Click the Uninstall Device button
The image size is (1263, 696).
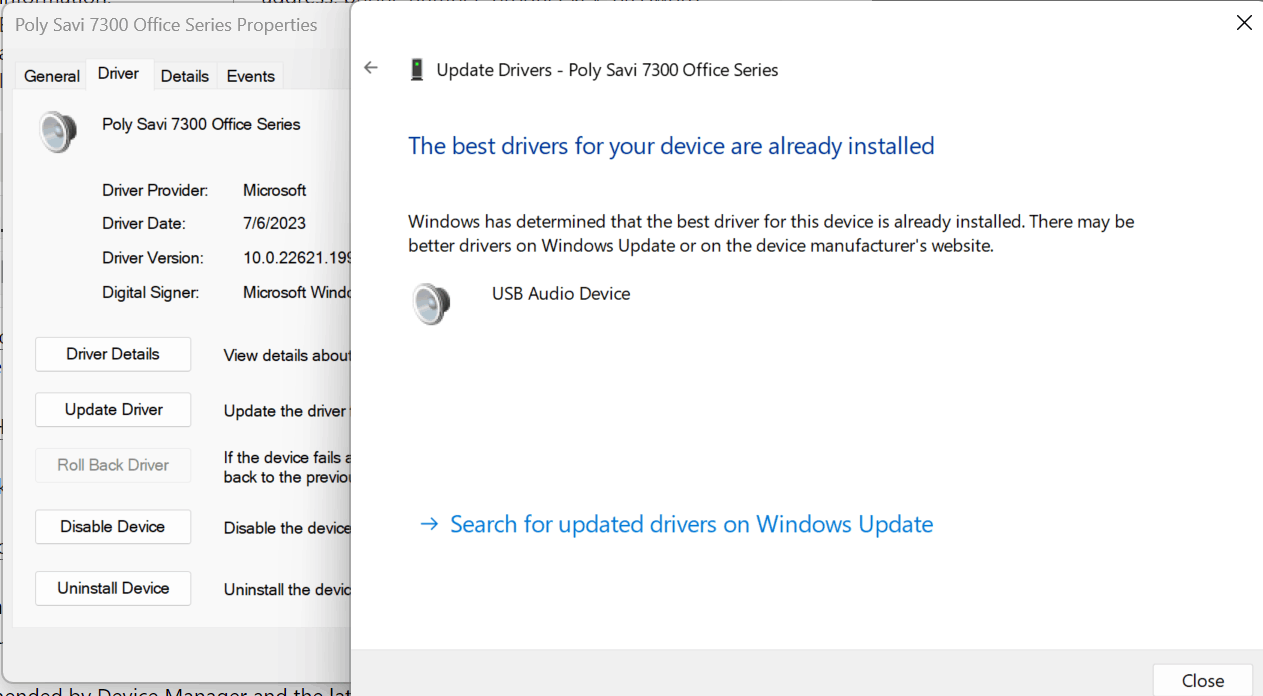pyautogui.click(x=113, y=588)
